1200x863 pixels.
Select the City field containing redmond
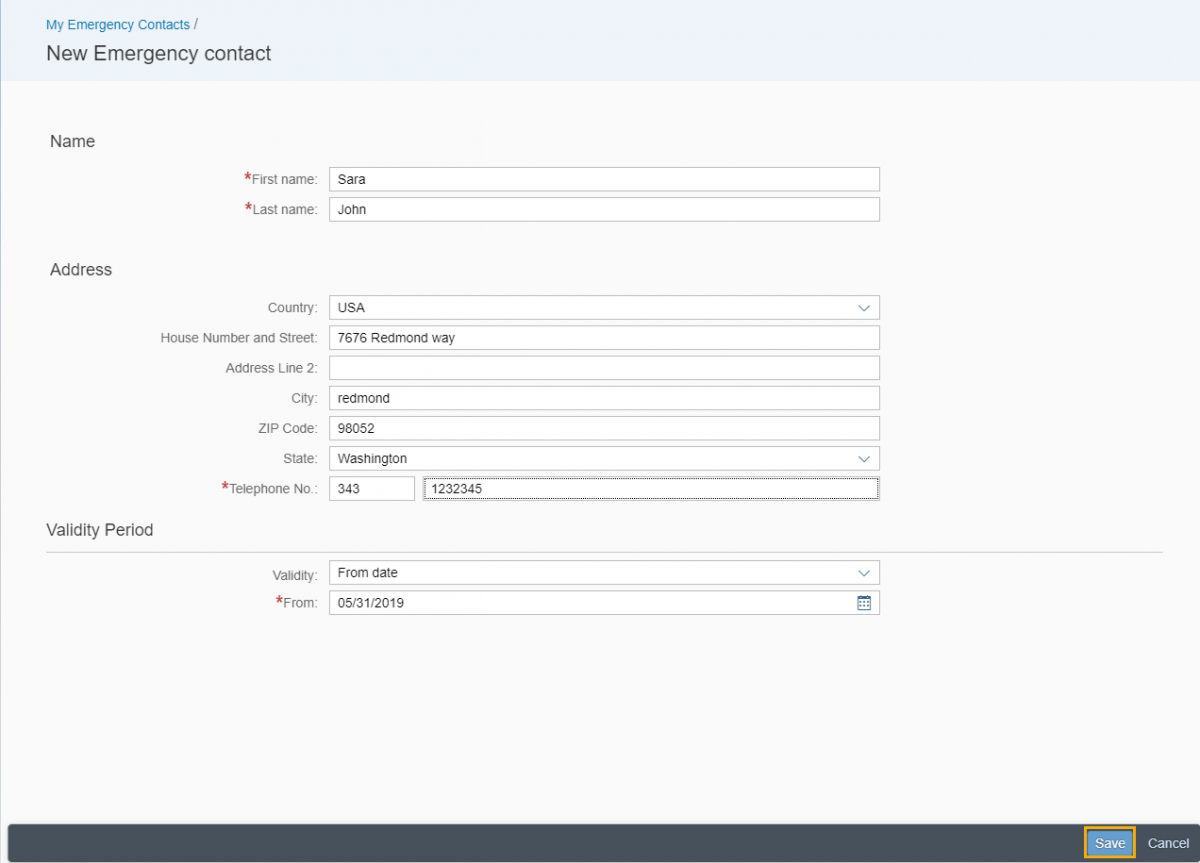pos(604,398)
